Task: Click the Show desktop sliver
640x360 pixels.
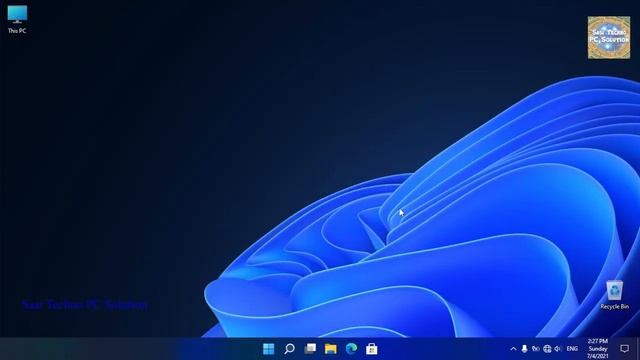Action: [x=638, y=349]
